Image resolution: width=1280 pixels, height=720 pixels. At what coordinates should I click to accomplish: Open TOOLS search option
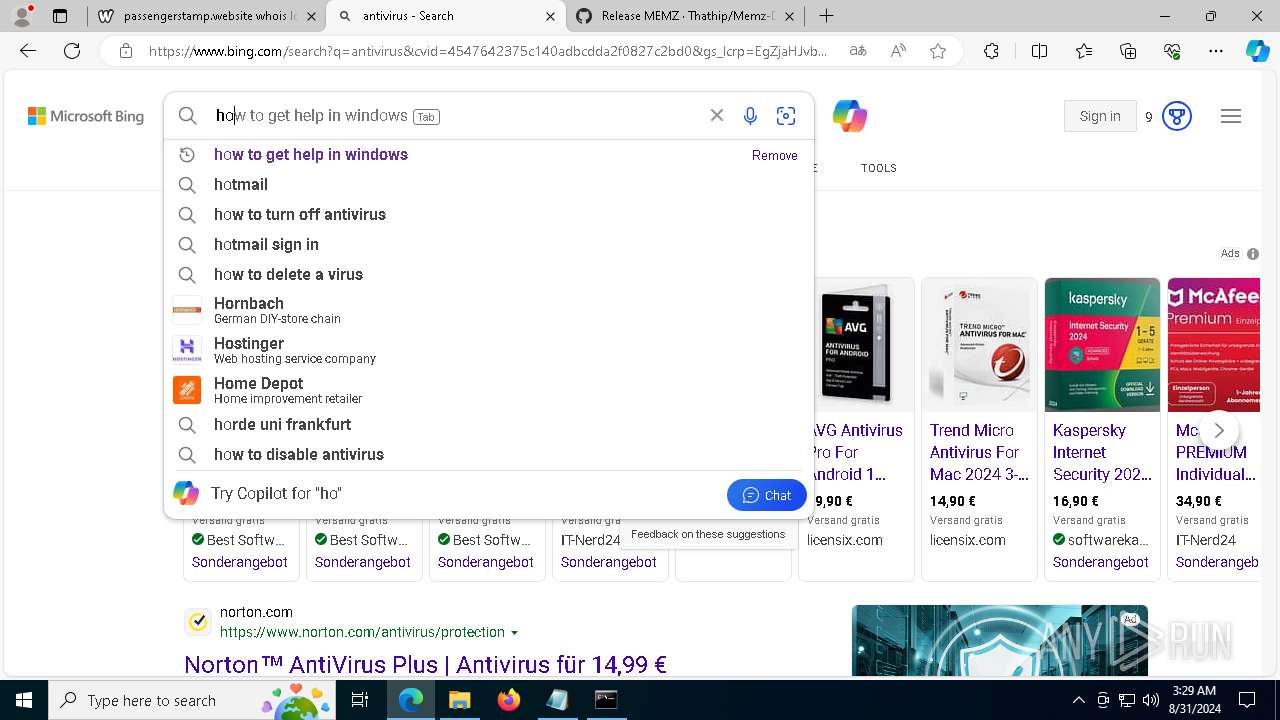[x=879, y=168]
